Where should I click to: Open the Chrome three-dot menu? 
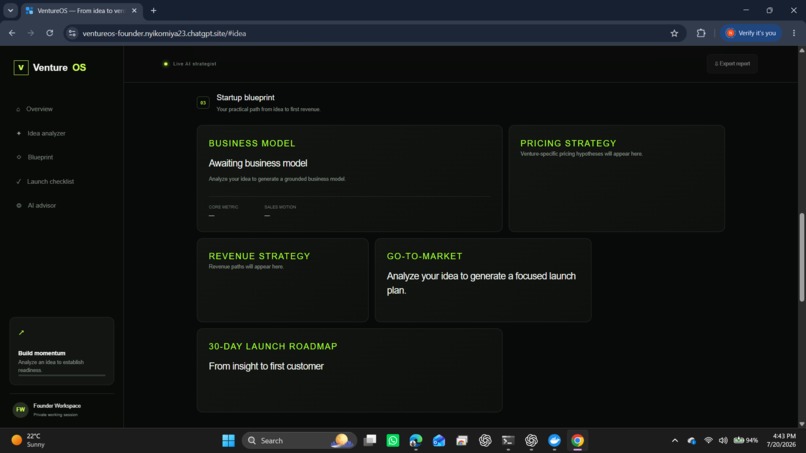(794, 33)
